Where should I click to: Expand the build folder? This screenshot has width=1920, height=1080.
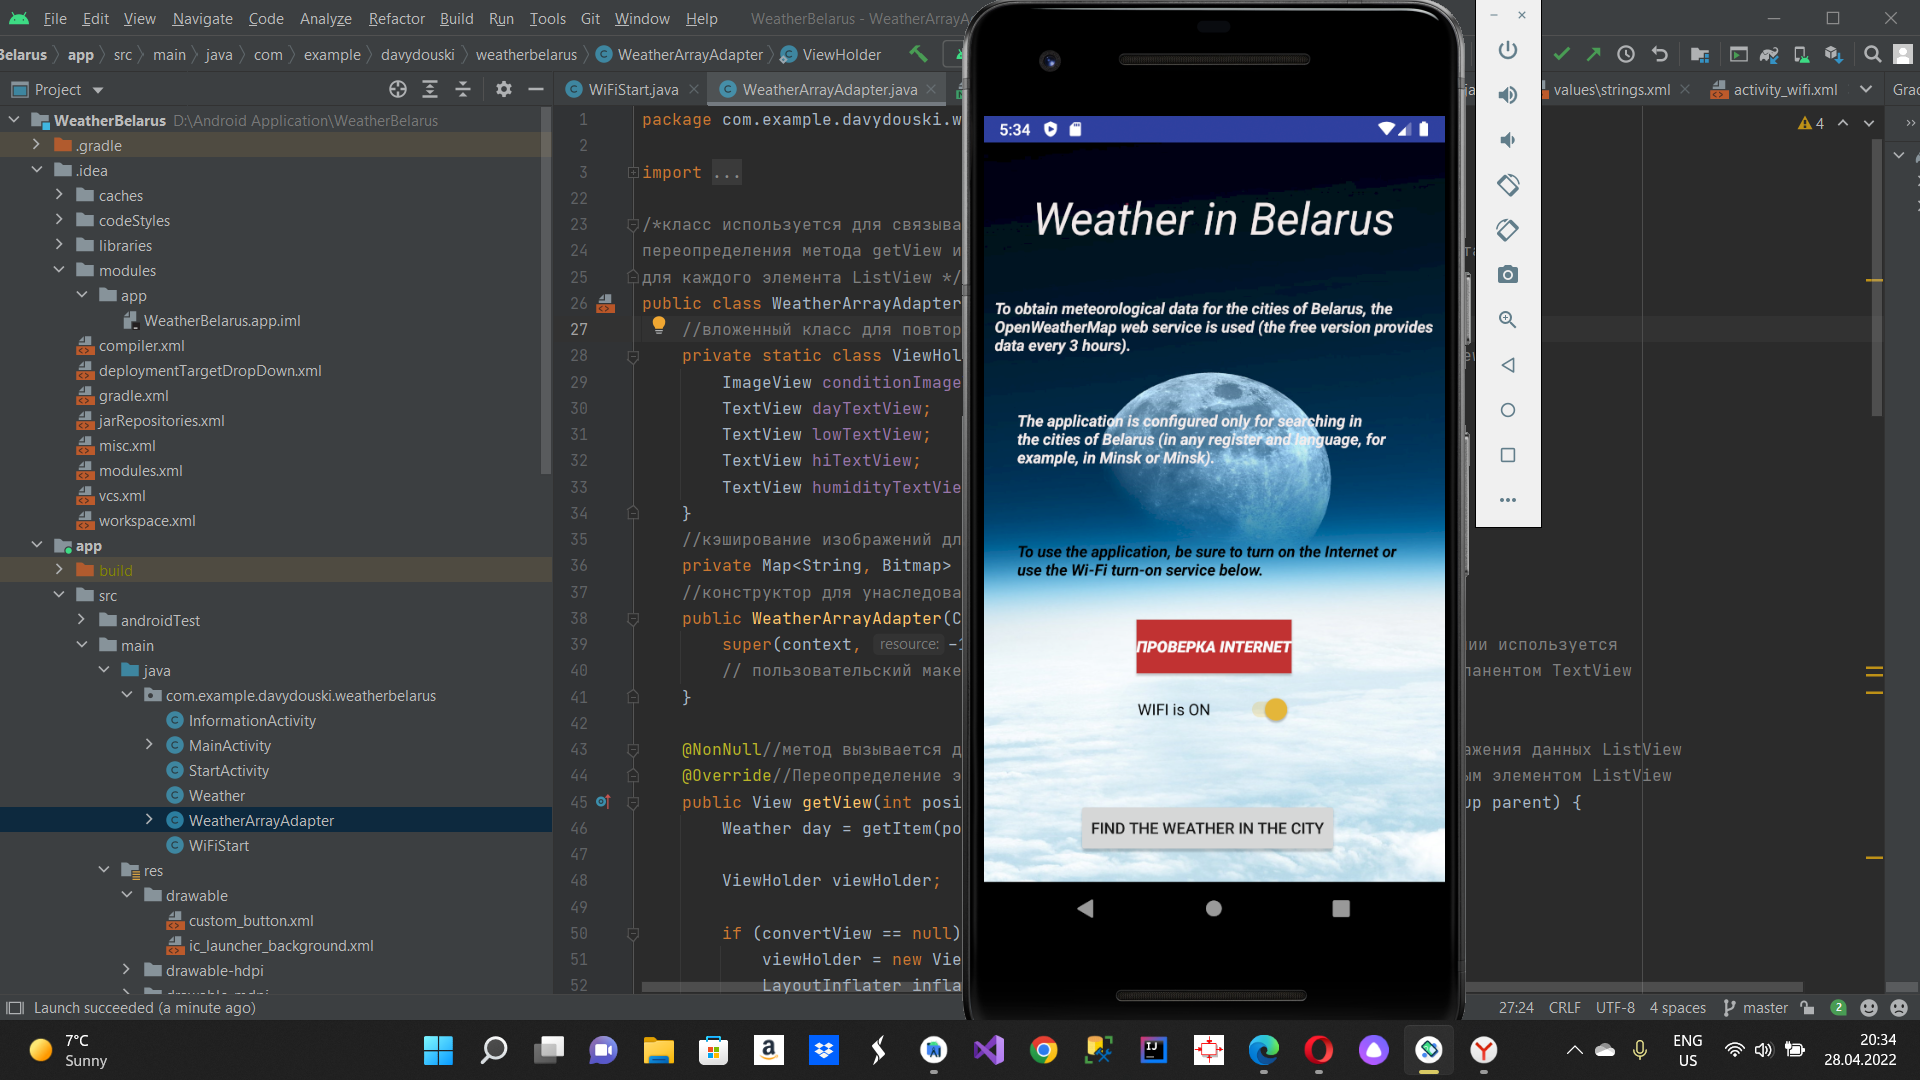(59, 570)
